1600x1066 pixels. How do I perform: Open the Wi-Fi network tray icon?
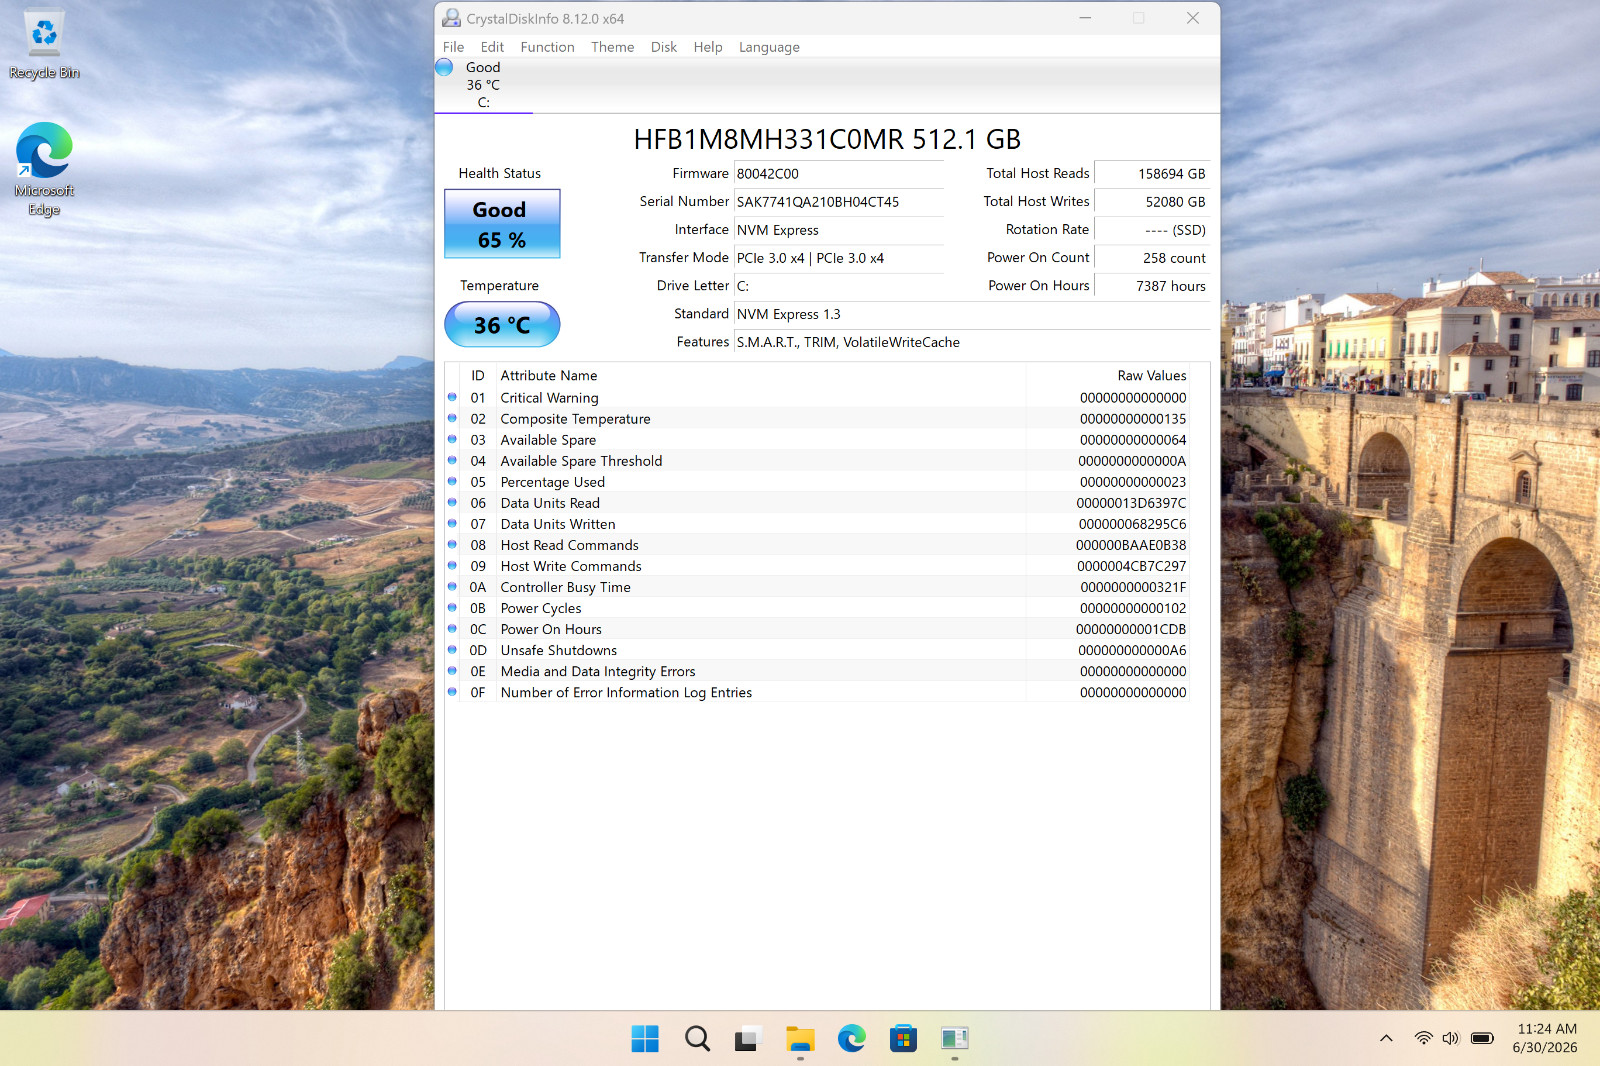tap(1423, 1038)
